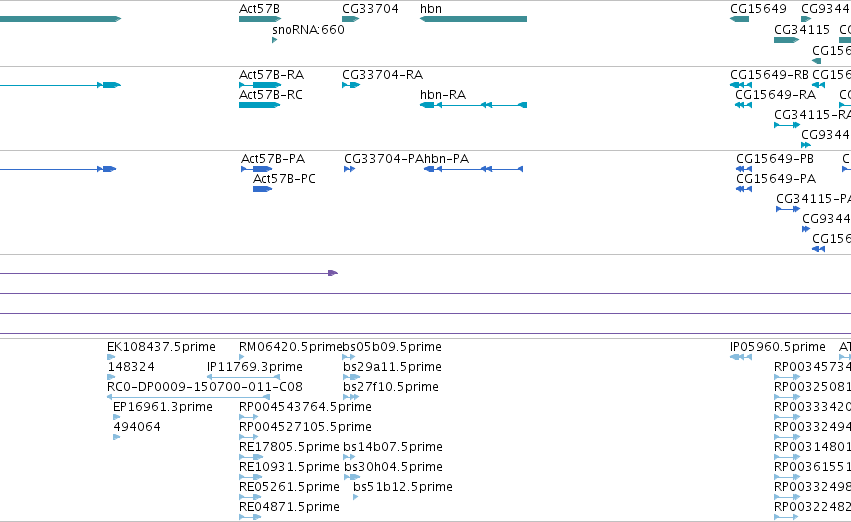Click the bs51b12.5prime small arrow
The width and height of the screenshot is (851, 522).
pyautogui.click(x=355, y=496)
